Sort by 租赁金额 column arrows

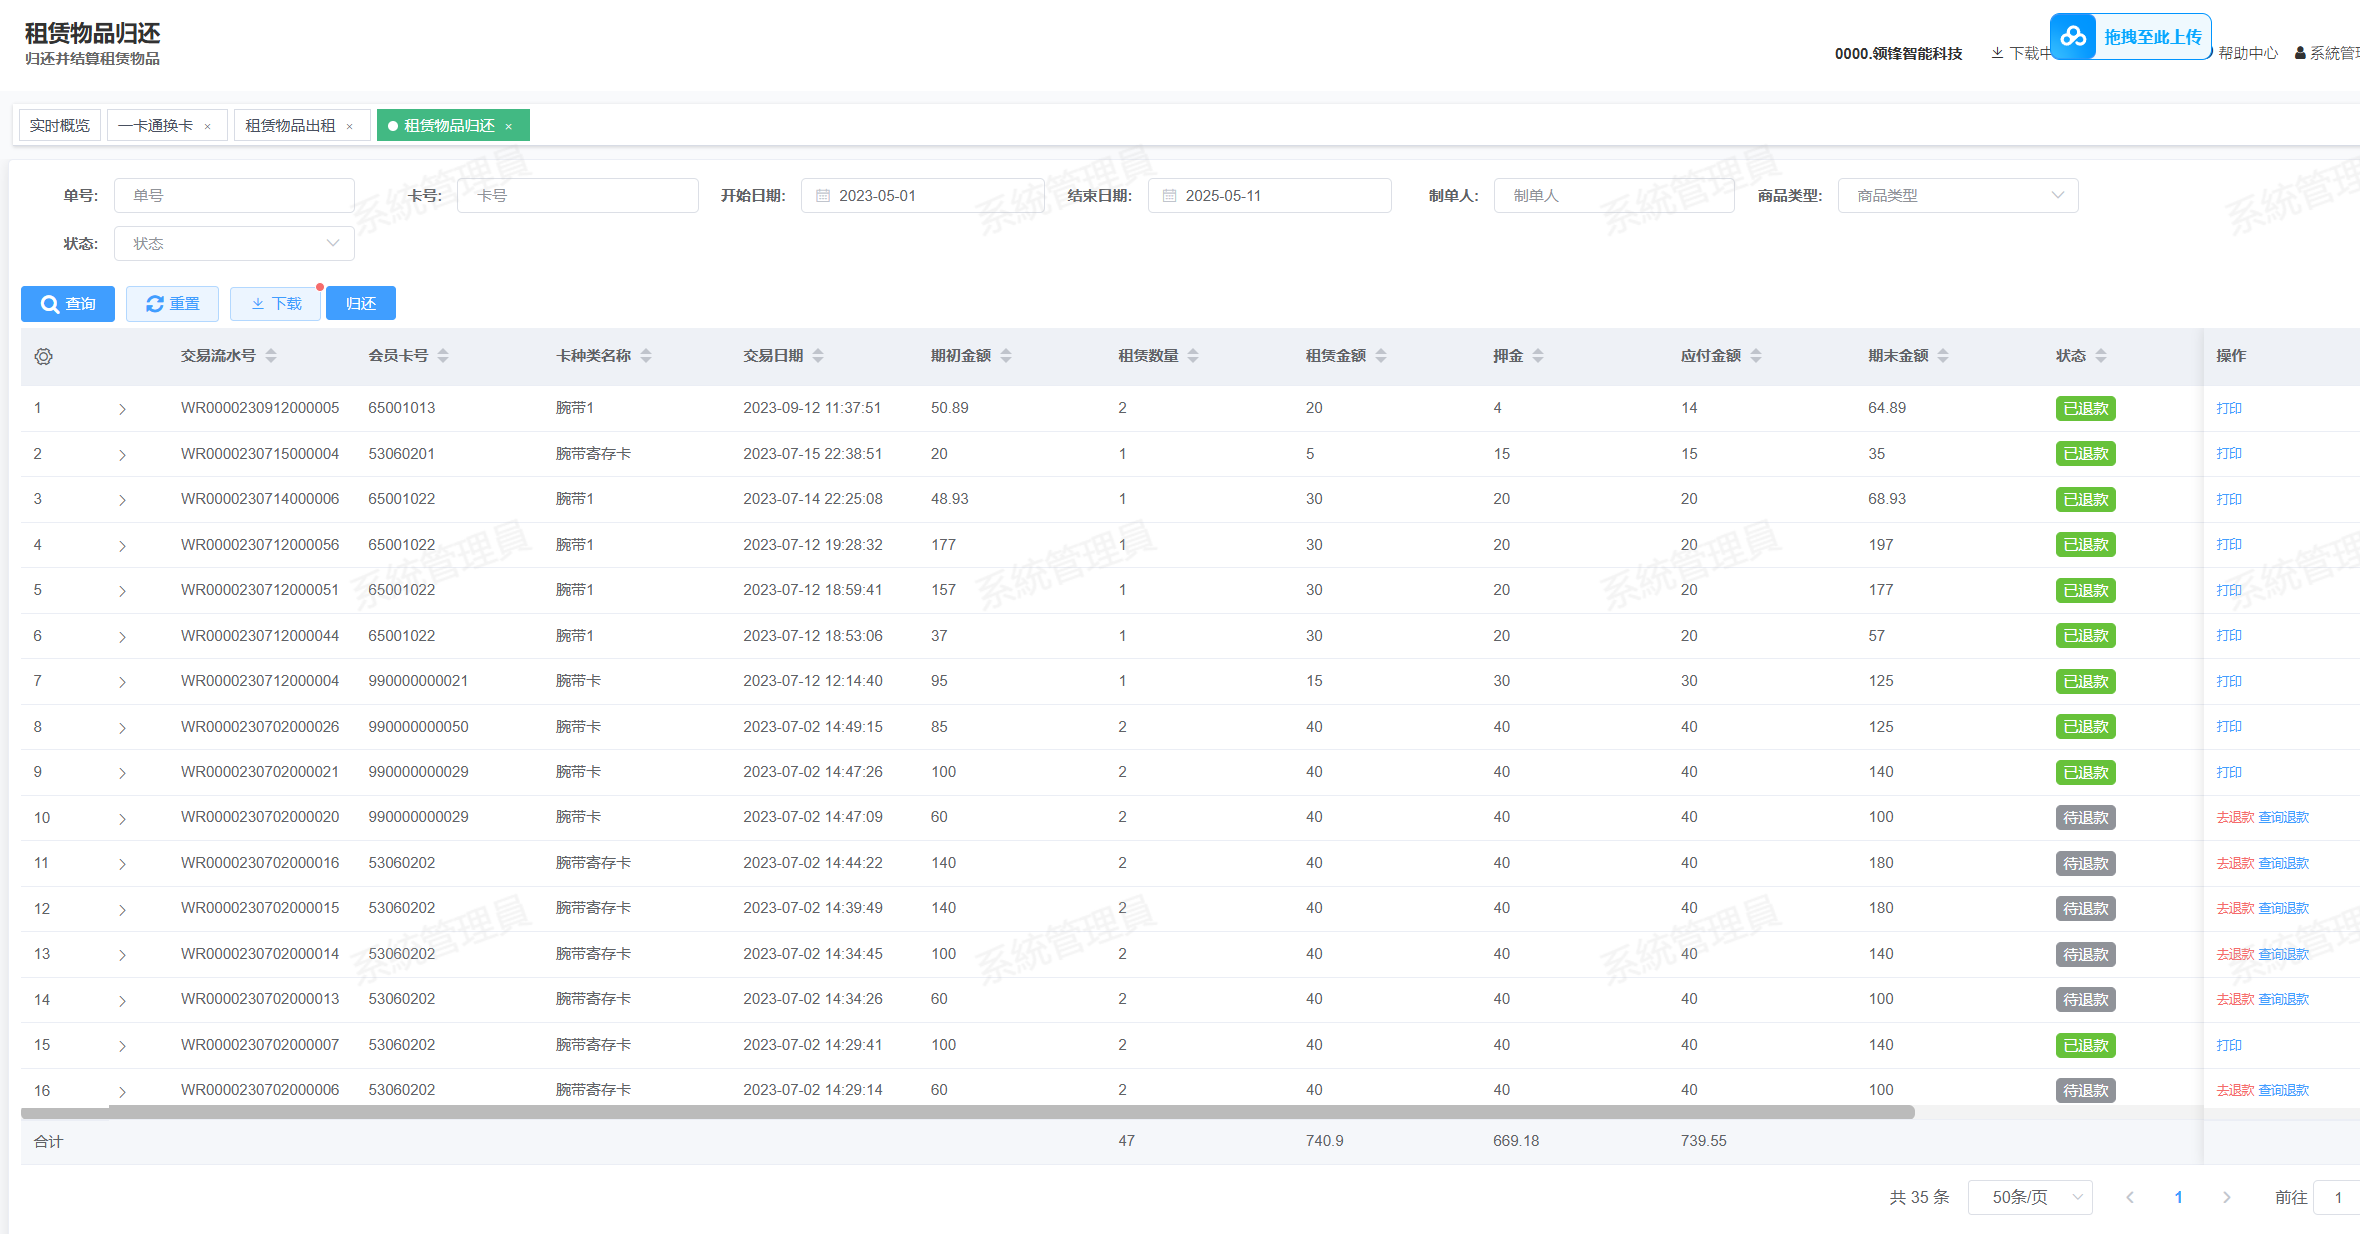1381,356
